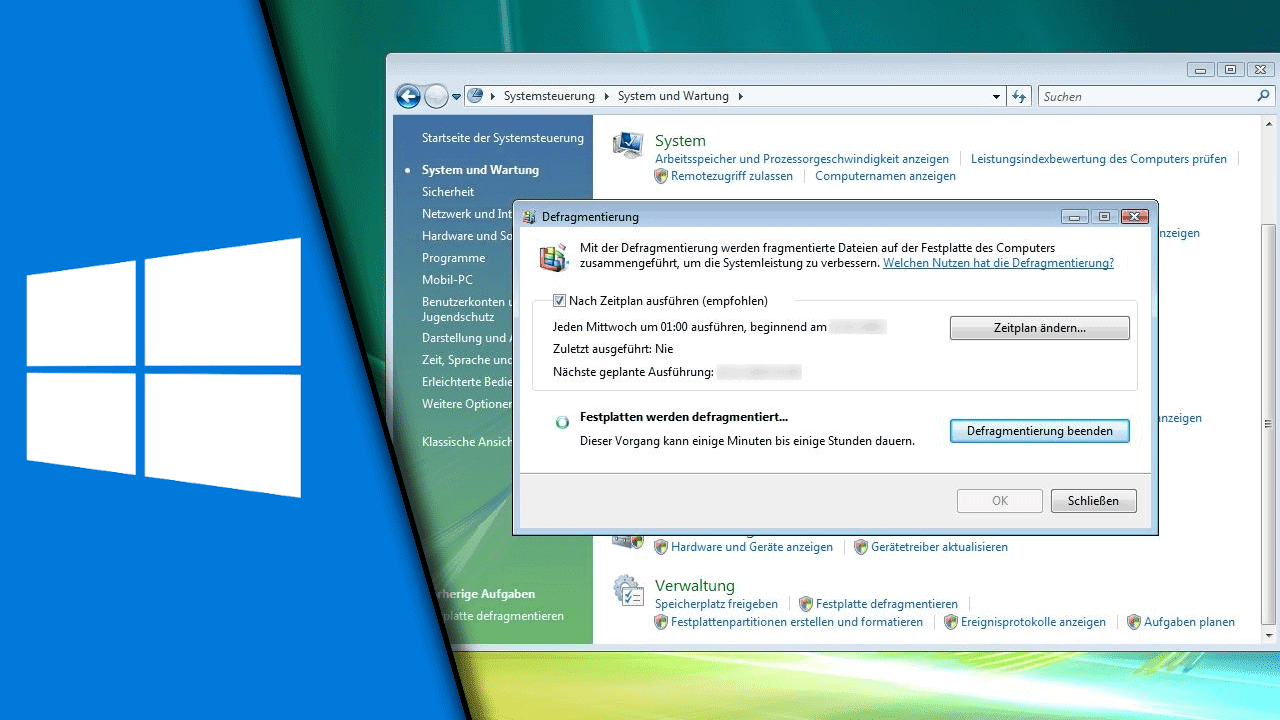The height and width of the screenshot is (720, 1280).
Task: Click shield icon beside Festplatte defragmentieren
Action: pyautogui.click(x=806, y=604)
